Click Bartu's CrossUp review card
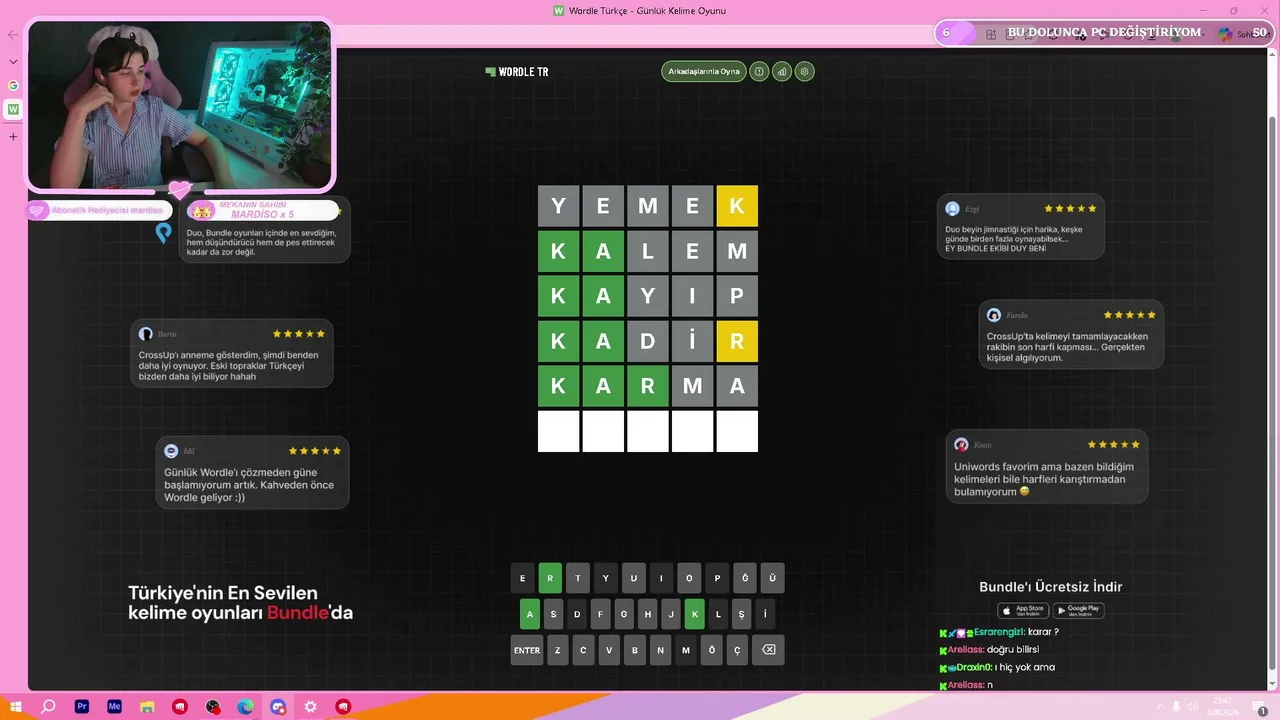Viewport: 1280px width, 720px height. click(232, 353)
